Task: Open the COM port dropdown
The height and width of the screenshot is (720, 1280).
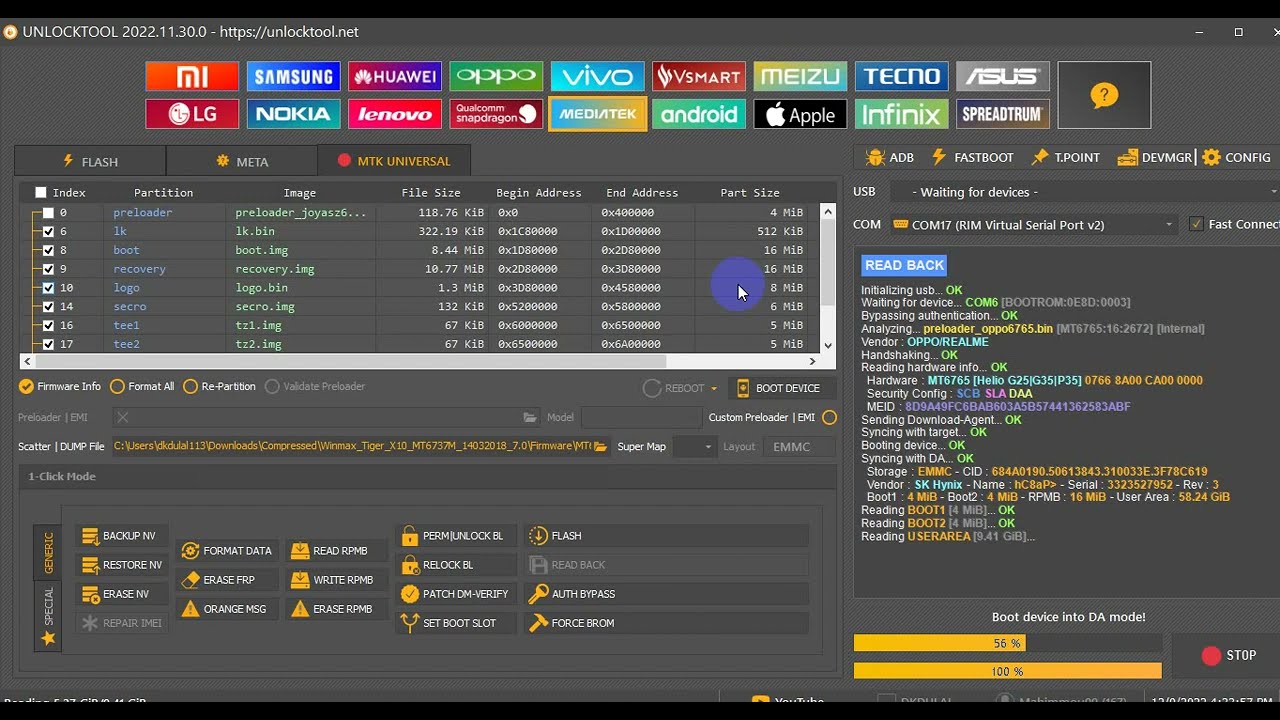Action: coord(1034,224)
